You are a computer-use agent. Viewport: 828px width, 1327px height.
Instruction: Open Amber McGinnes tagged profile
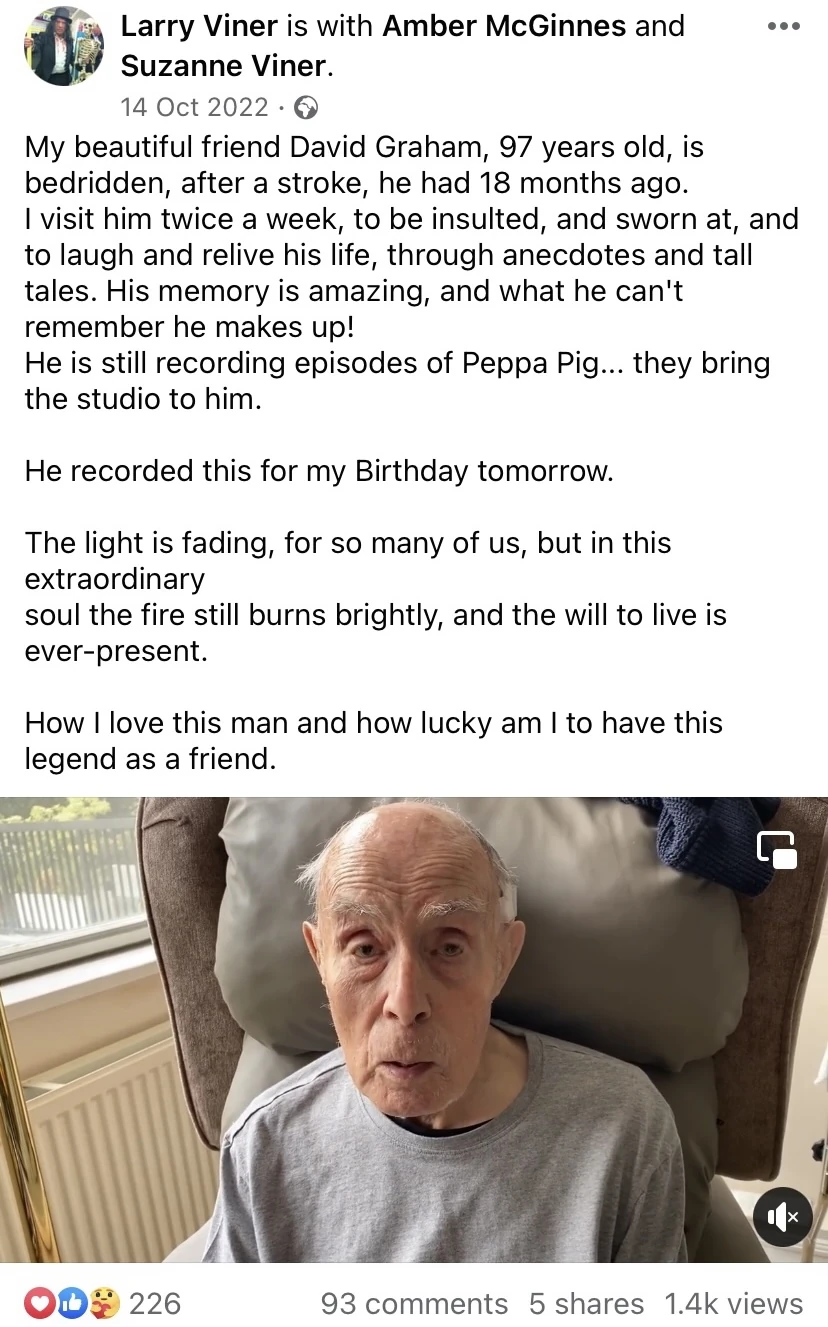[518, 26]
